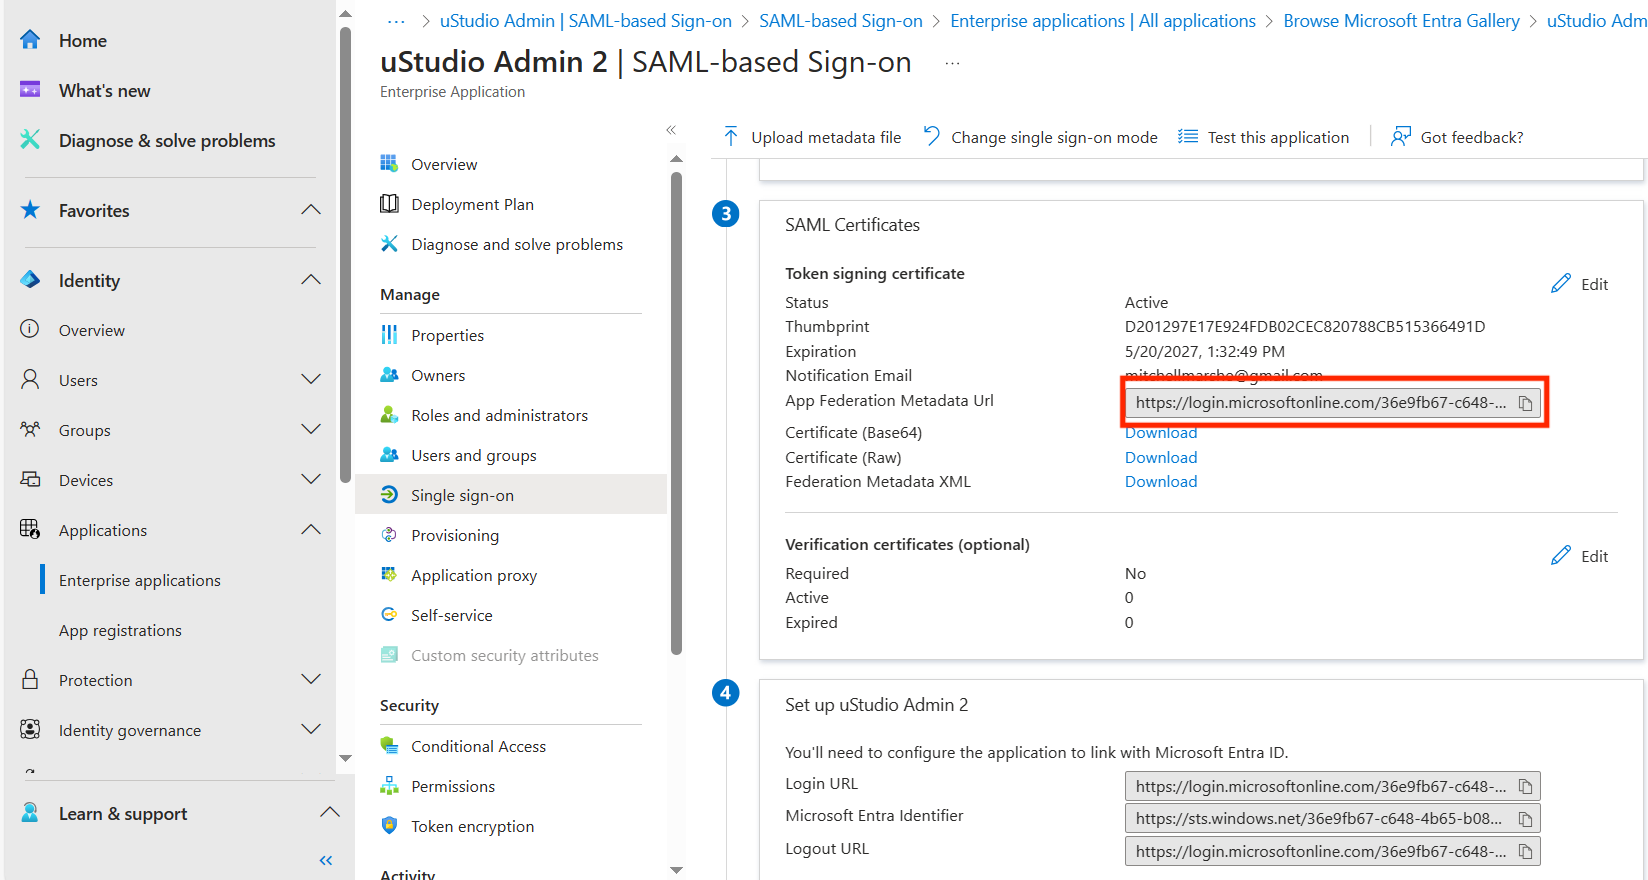Viewport: 1648px width, 880px height.
Task: Click Upload metadata file
Action: 812,137
